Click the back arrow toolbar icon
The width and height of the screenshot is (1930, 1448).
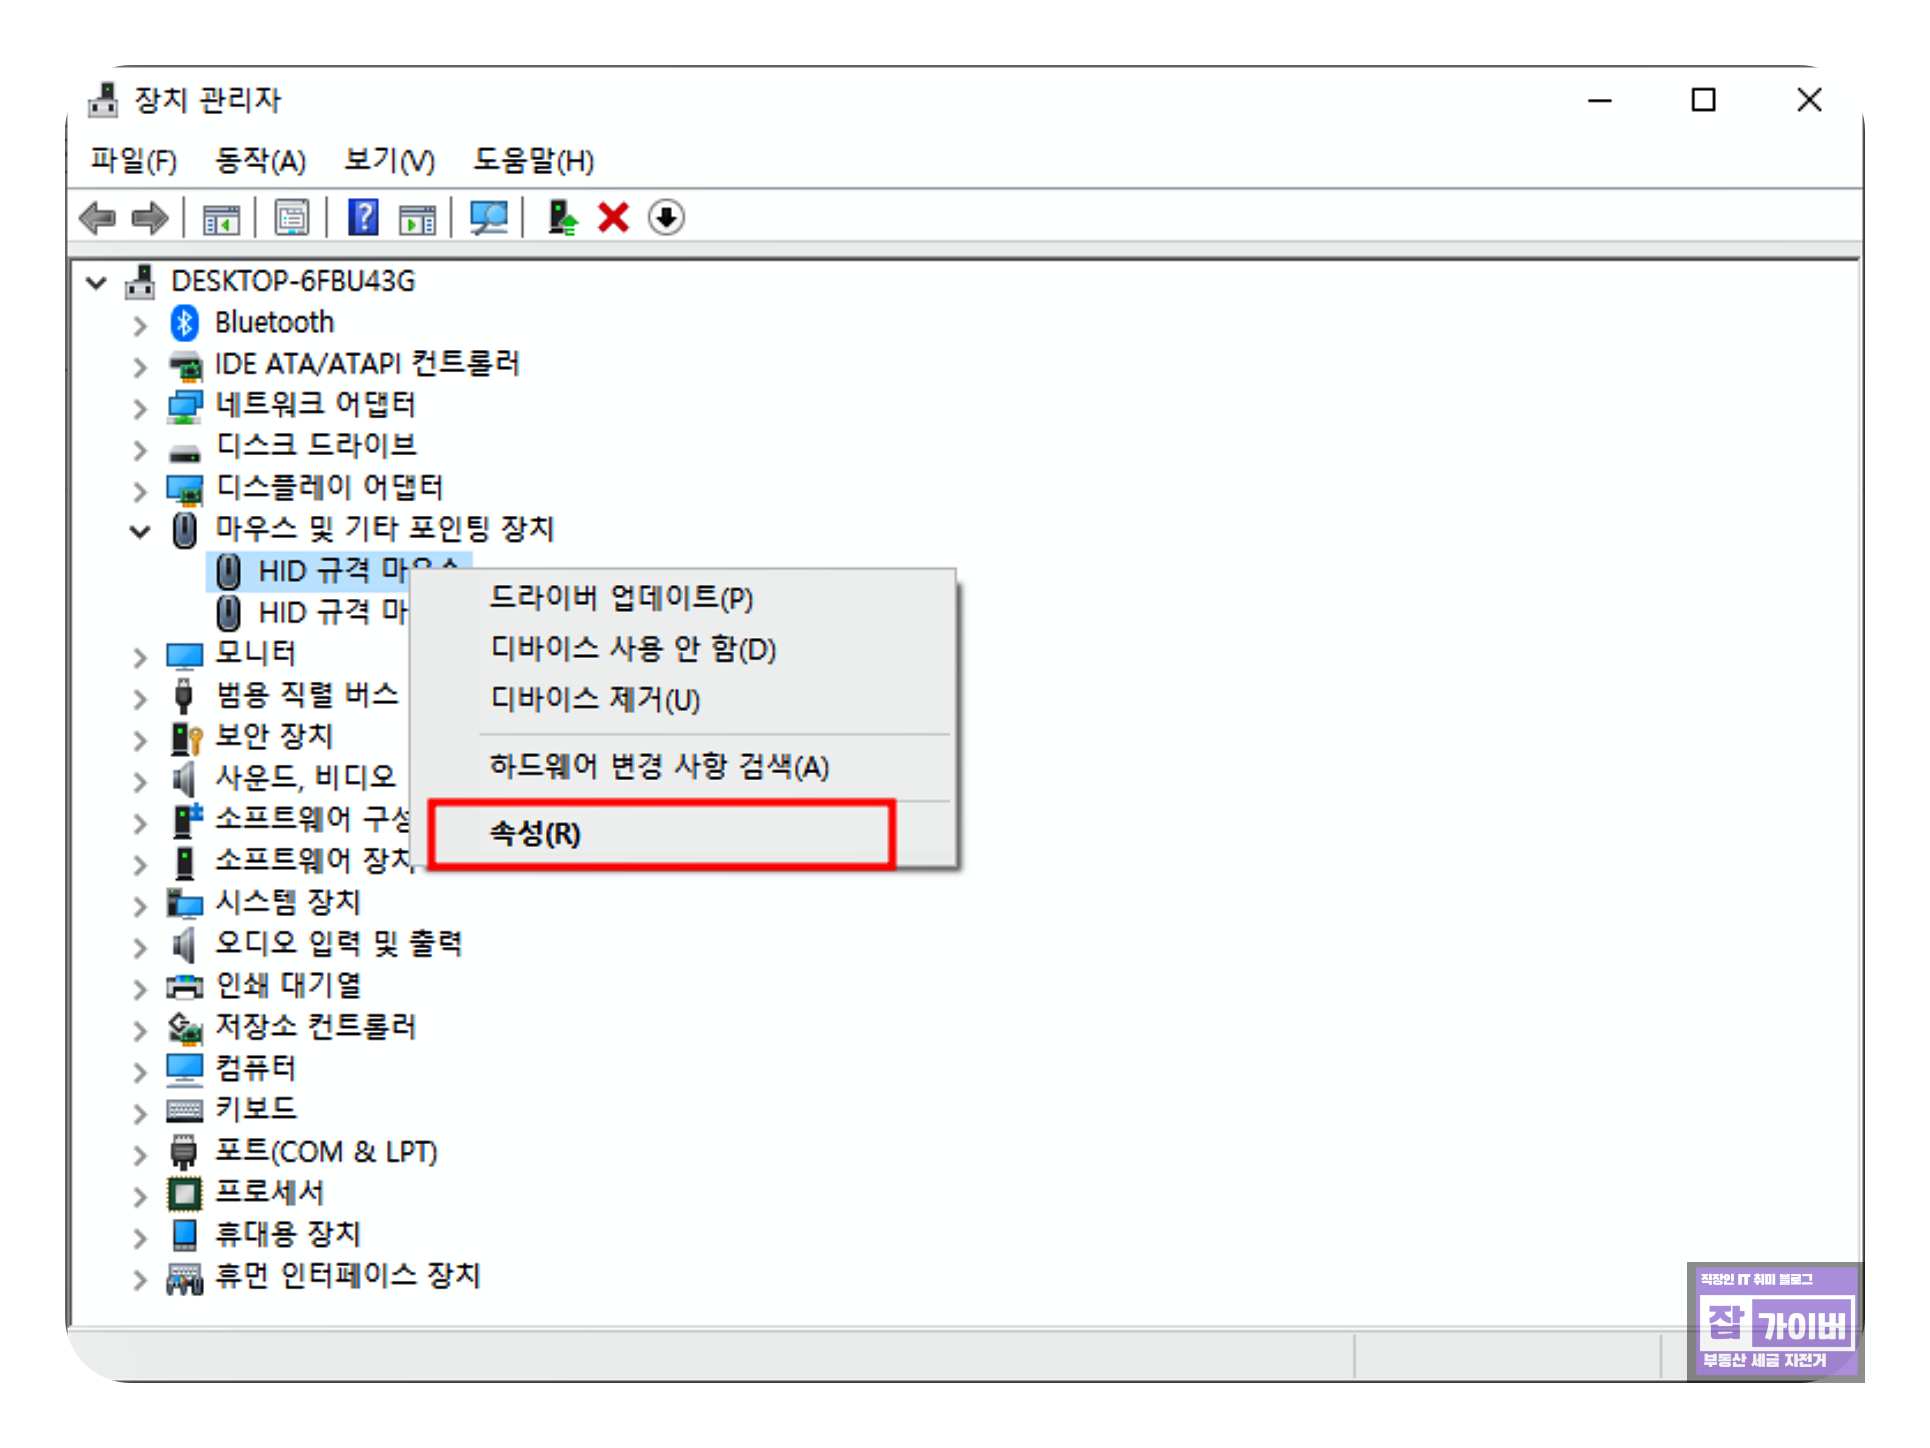pos(98,218)
